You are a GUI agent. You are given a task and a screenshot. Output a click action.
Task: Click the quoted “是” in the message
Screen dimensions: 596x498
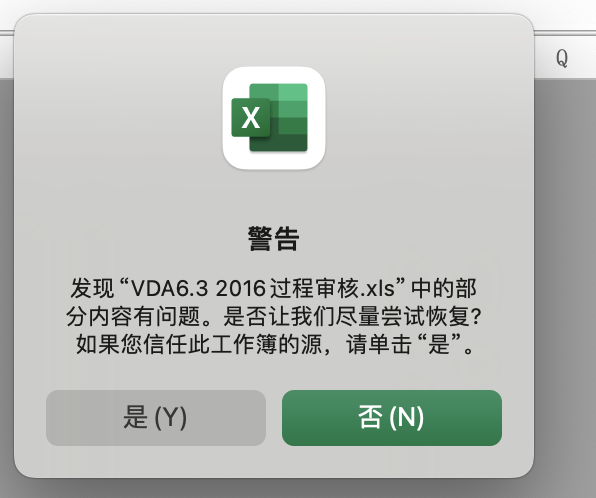(439, 344)
